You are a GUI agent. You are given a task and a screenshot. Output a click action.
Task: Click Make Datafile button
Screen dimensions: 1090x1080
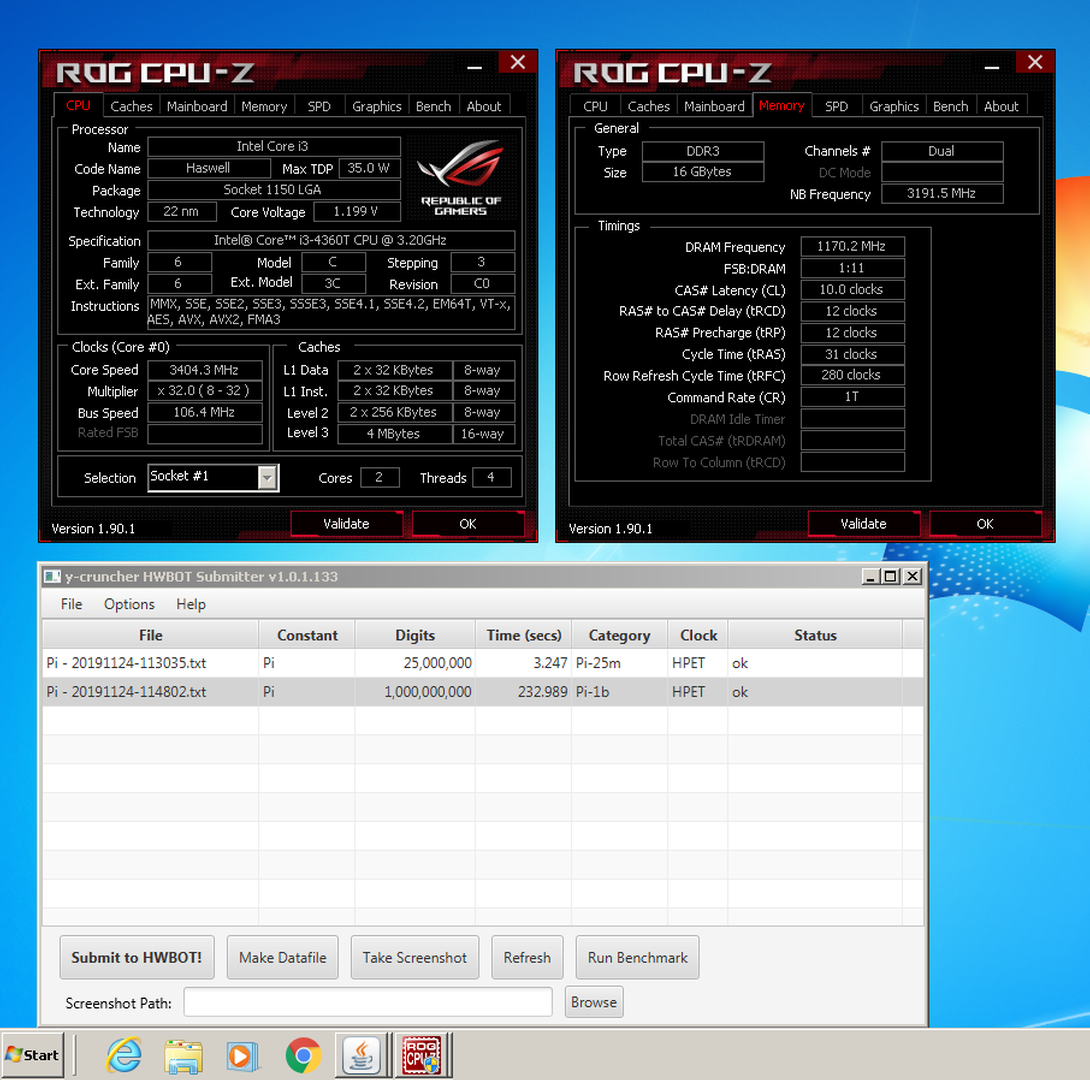click(282, 958)
